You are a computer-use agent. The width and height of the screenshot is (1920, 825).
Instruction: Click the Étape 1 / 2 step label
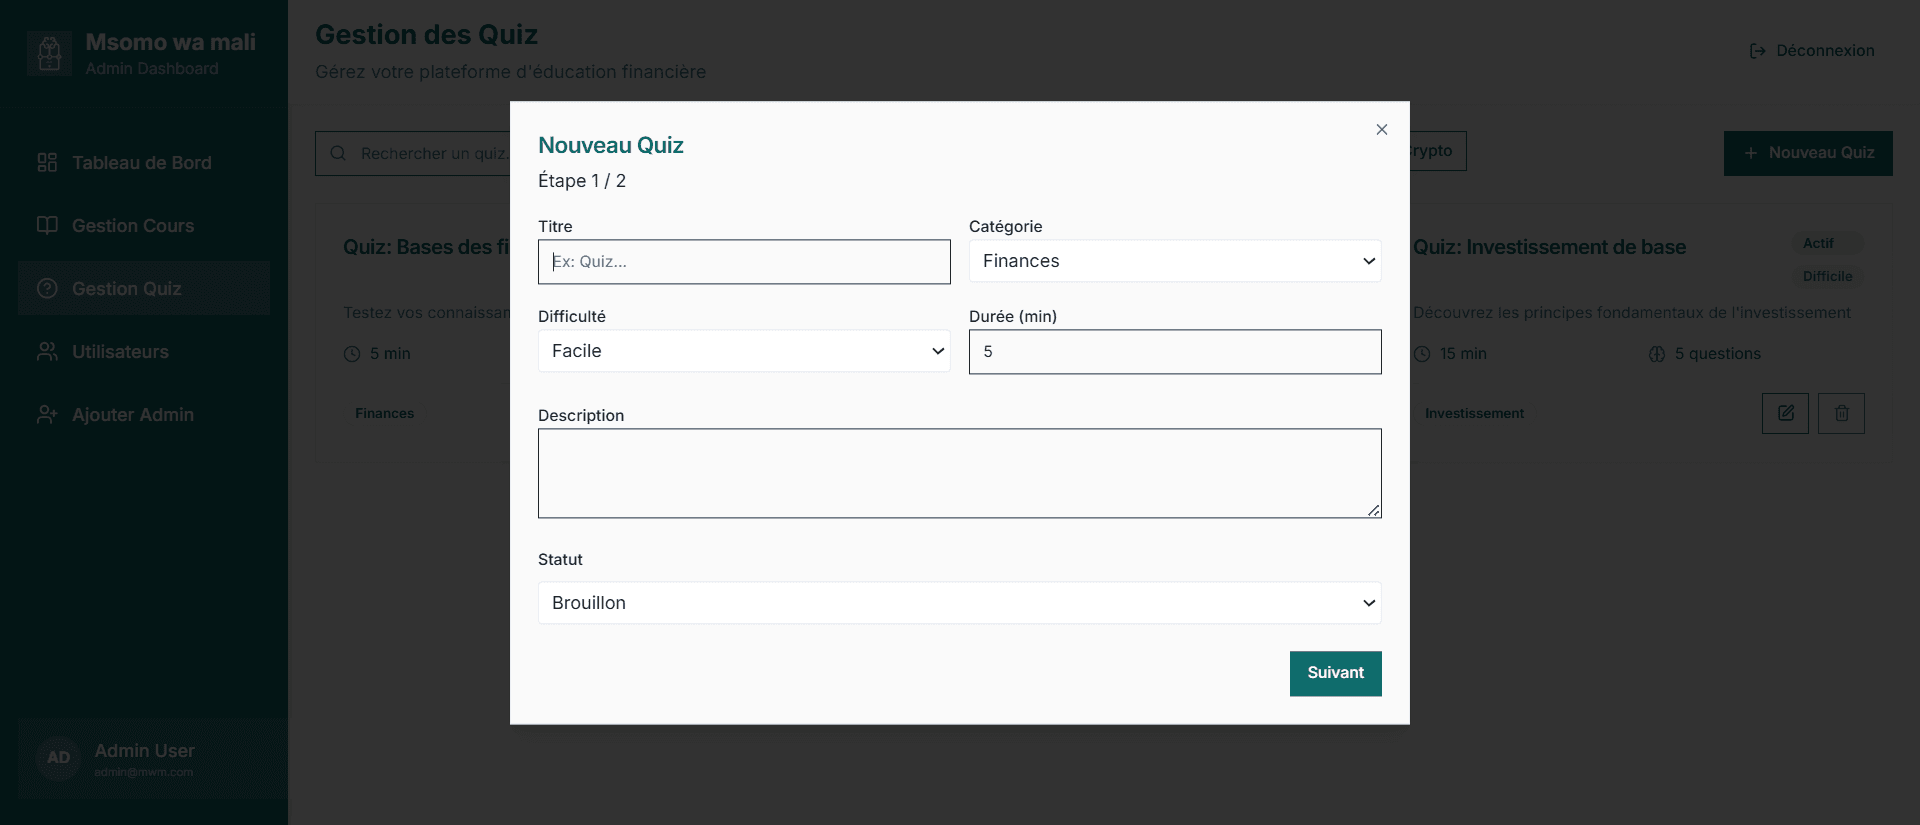click(582, 181)
